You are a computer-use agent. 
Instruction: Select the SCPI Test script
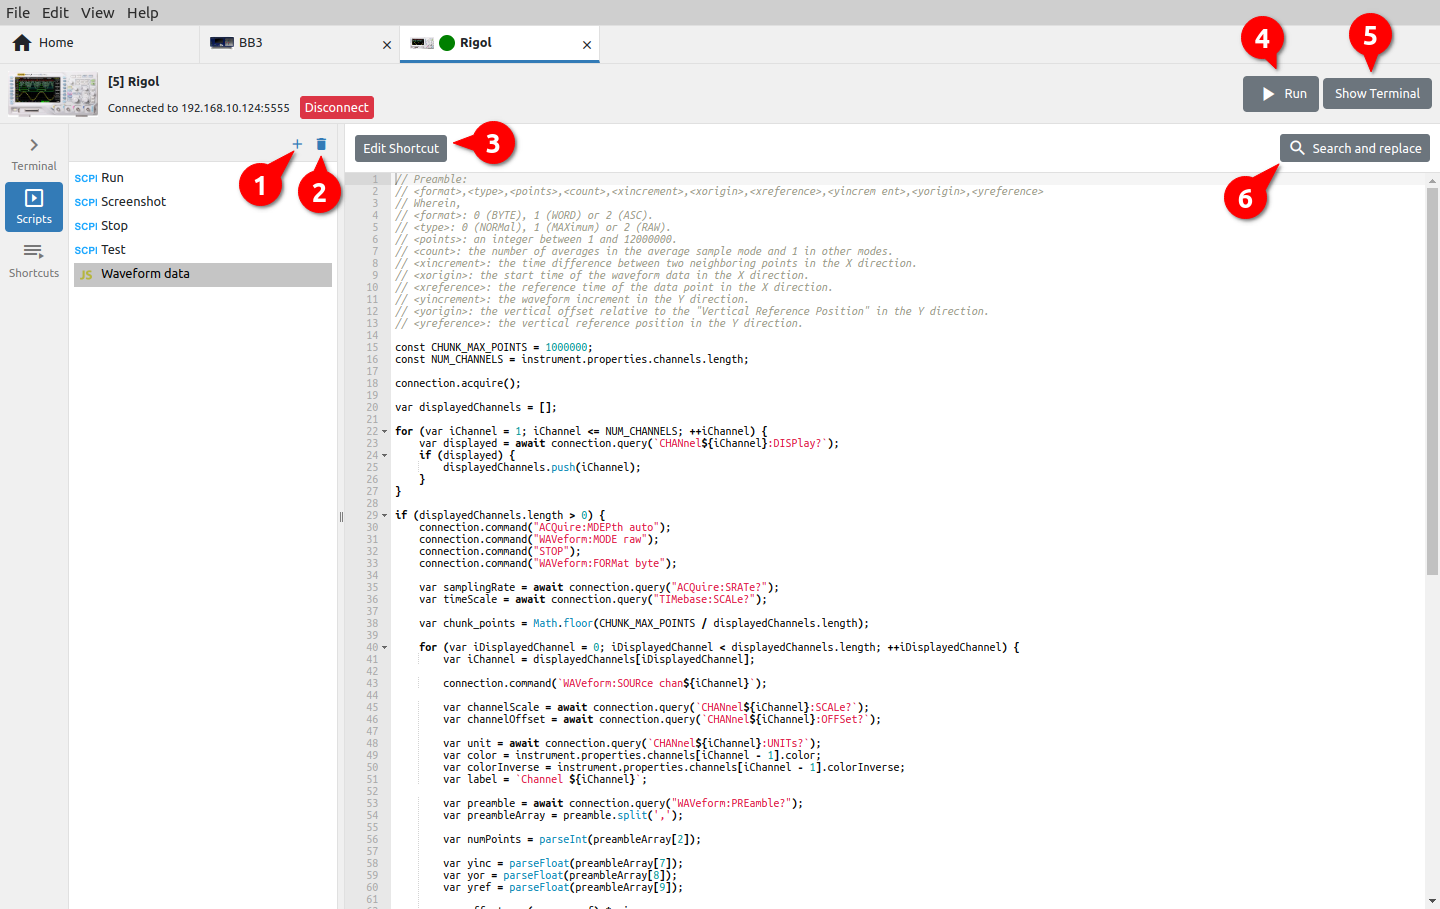tap(203, 250)
